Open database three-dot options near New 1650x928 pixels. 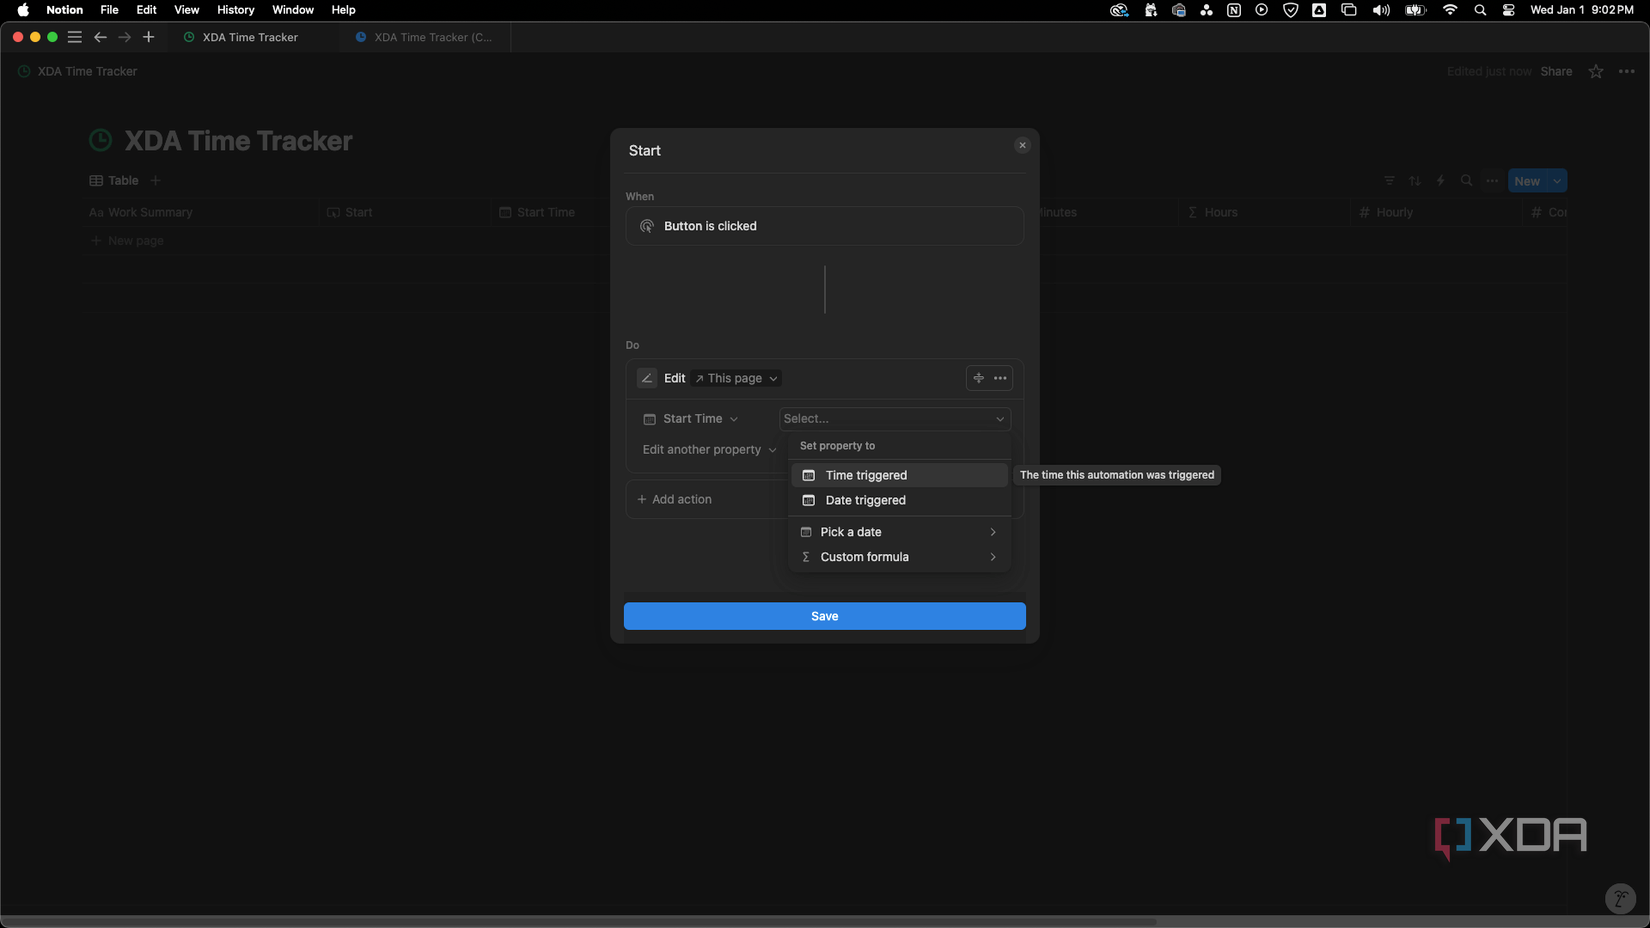(1492, 181)
